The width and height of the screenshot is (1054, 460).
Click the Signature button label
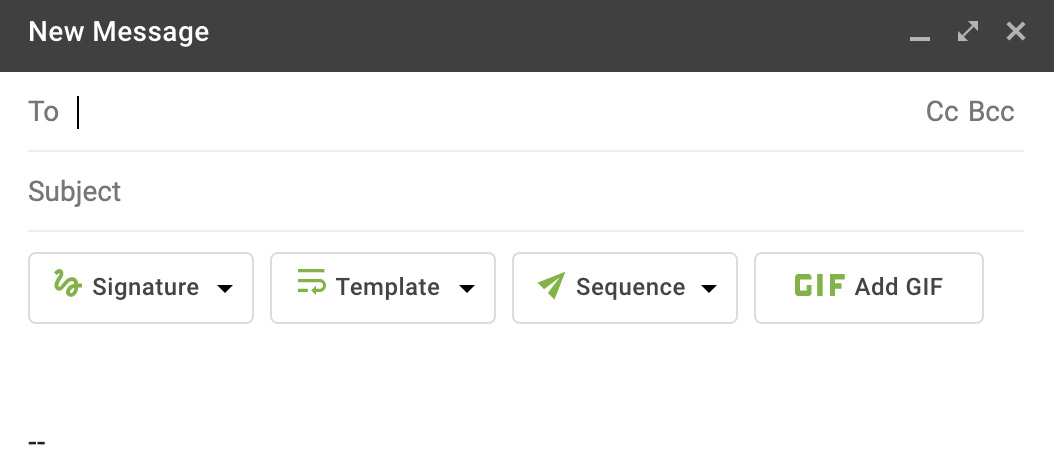(146, 288)
